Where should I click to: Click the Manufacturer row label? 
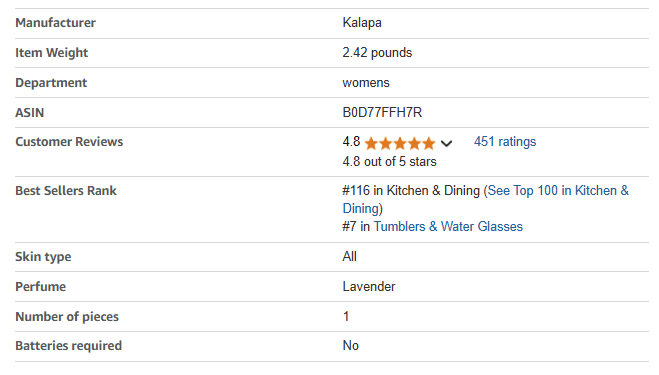point(55,23)
